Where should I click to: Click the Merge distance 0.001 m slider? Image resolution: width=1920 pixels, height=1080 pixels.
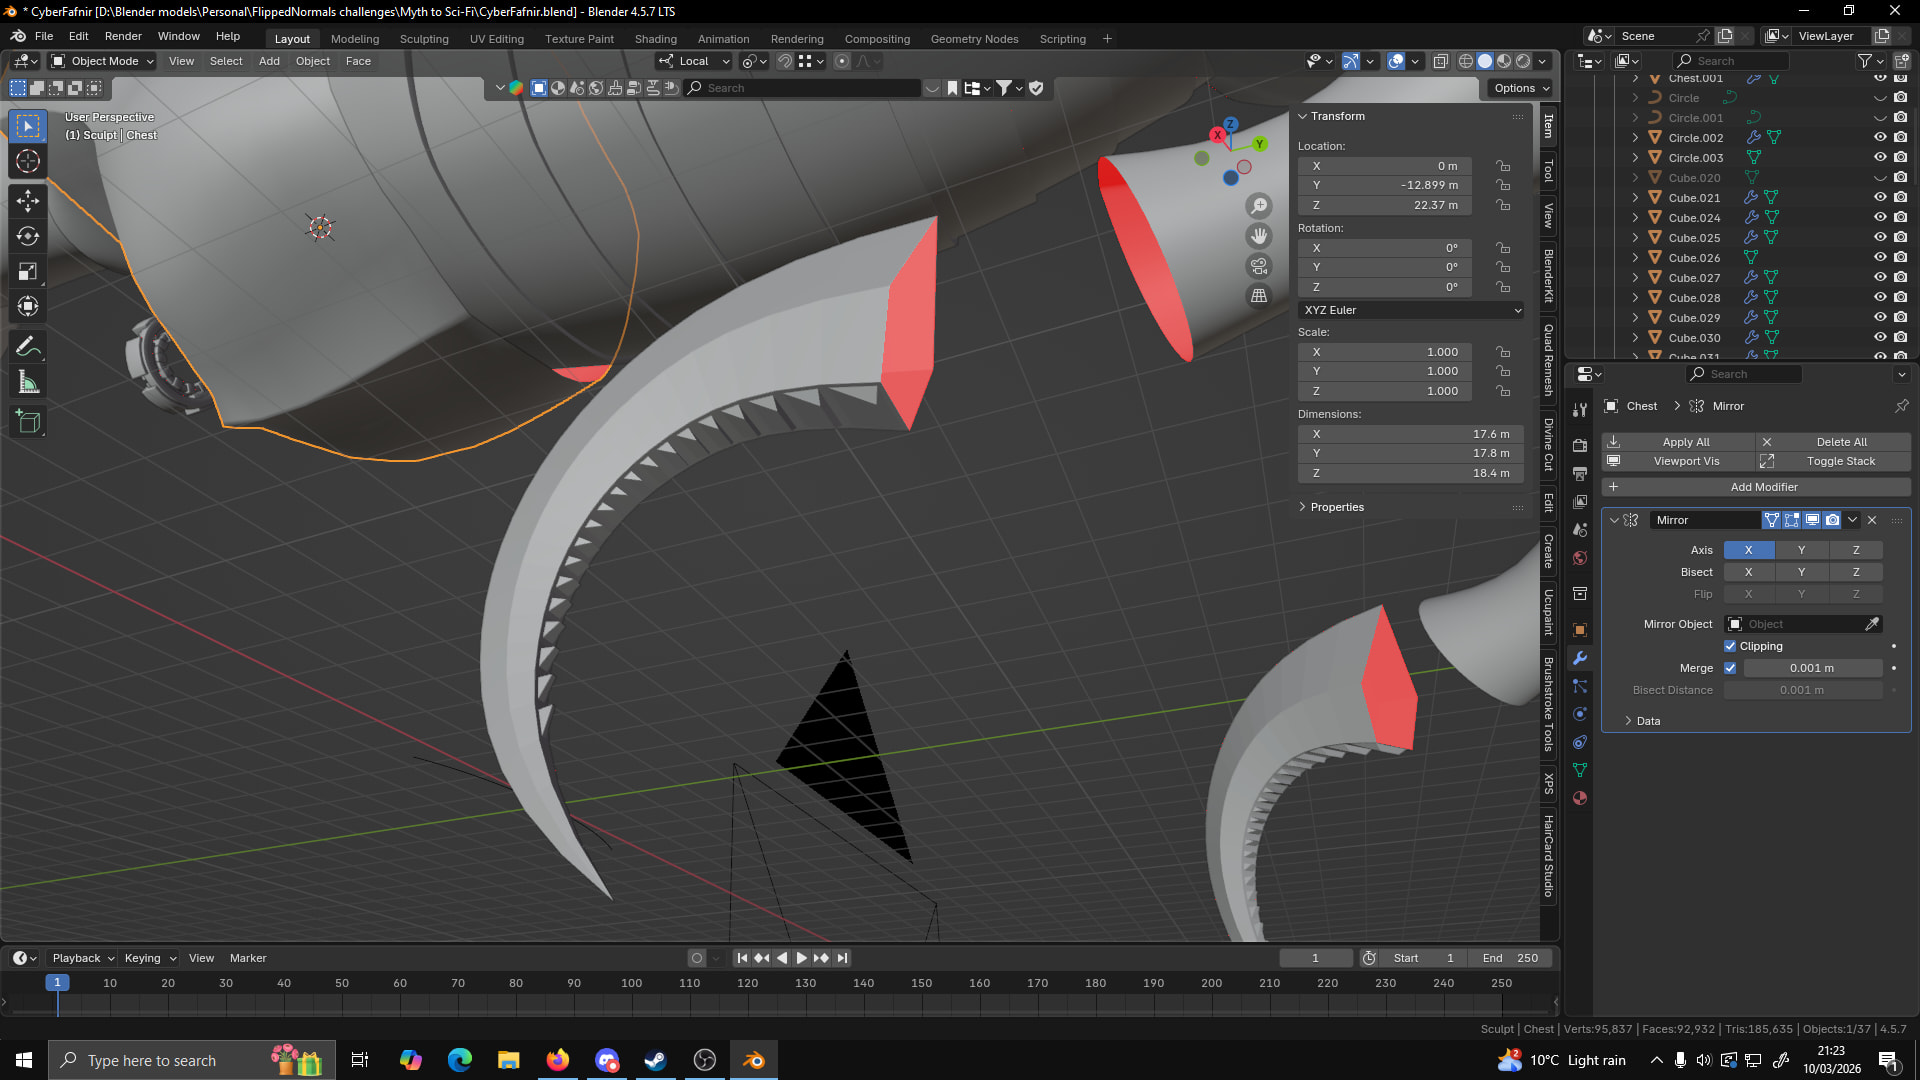(x=1811, y=668)
